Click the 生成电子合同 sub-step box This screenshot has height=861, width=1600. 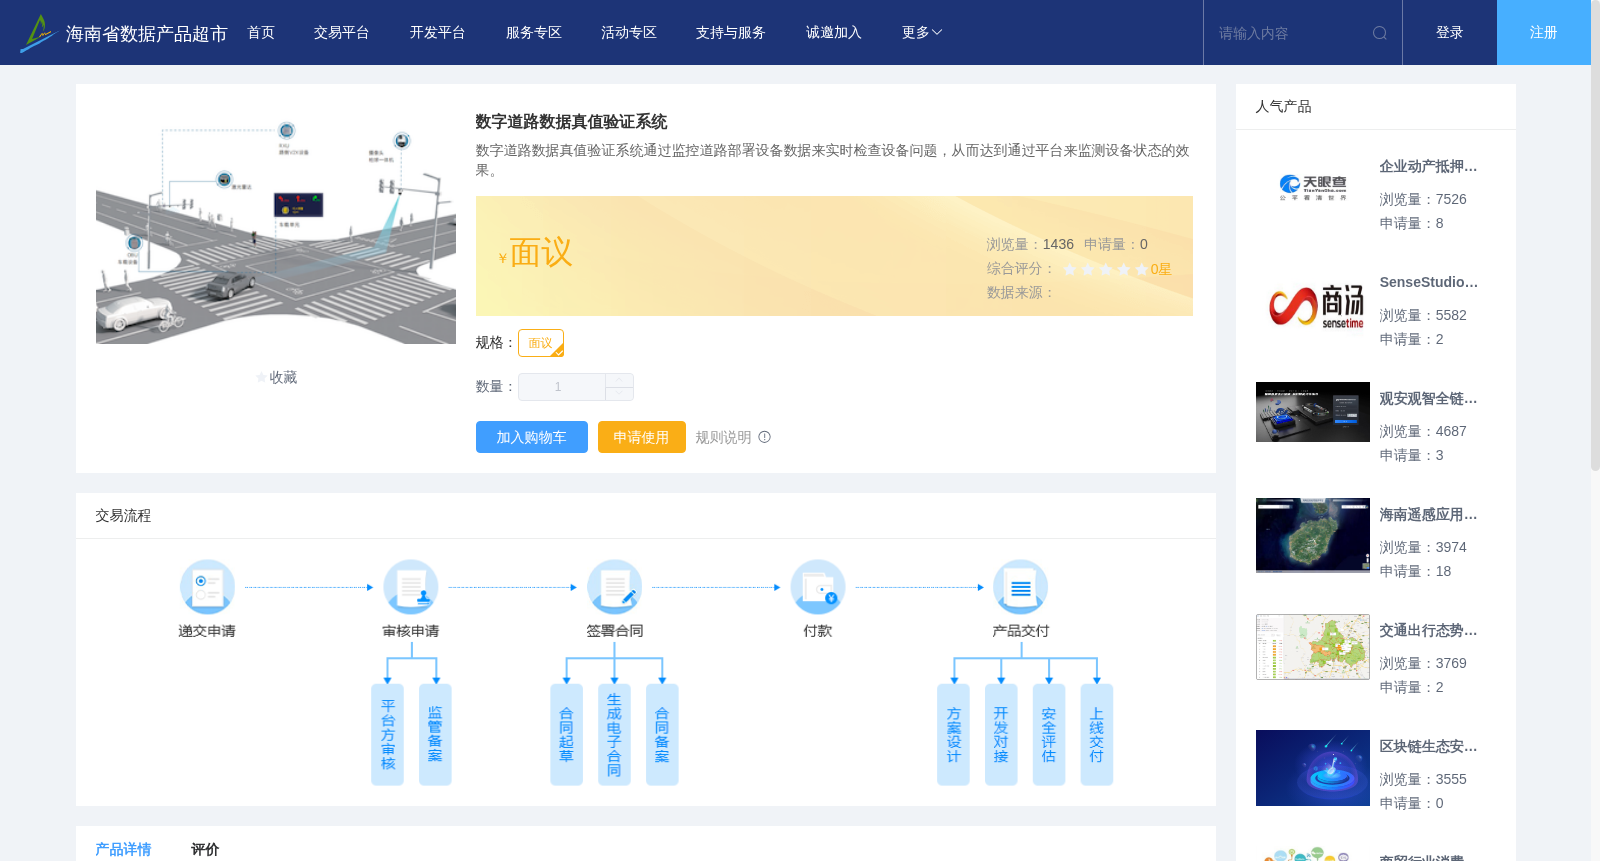coord(614,734)
